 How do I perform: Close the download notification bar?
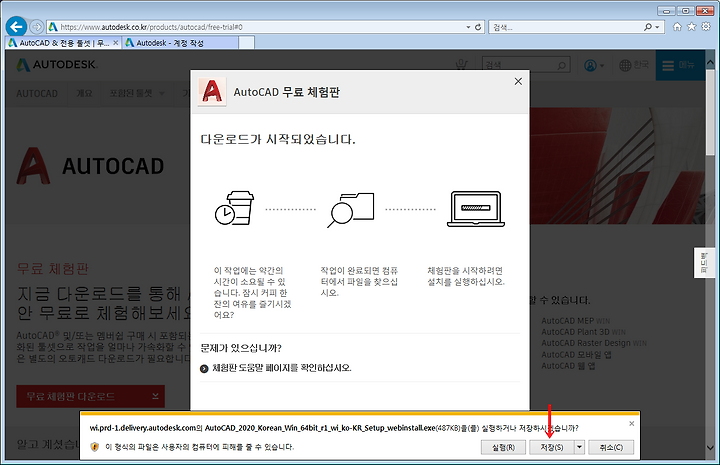tap(631, 423)
